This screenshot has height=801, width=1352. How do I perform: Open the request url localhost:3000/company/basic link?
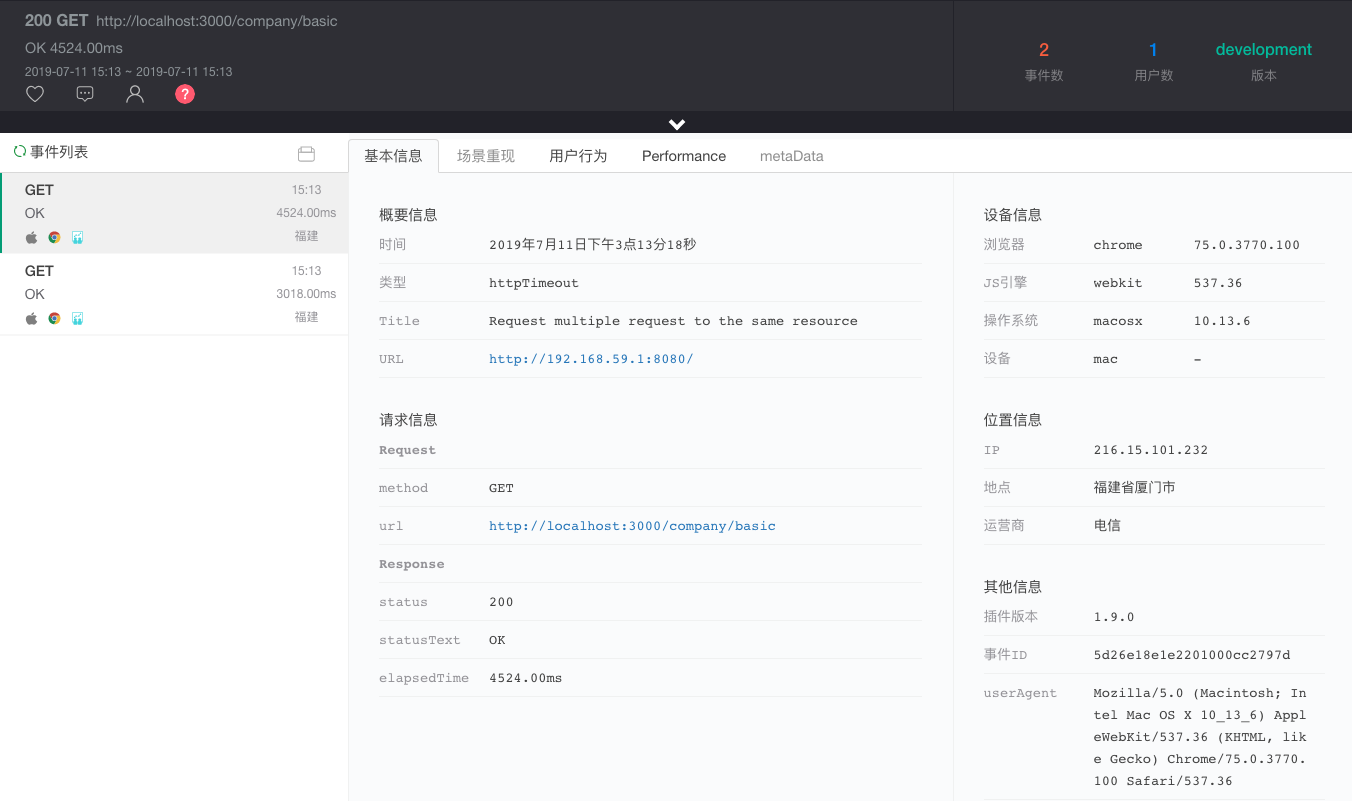(x=632, y=526)
